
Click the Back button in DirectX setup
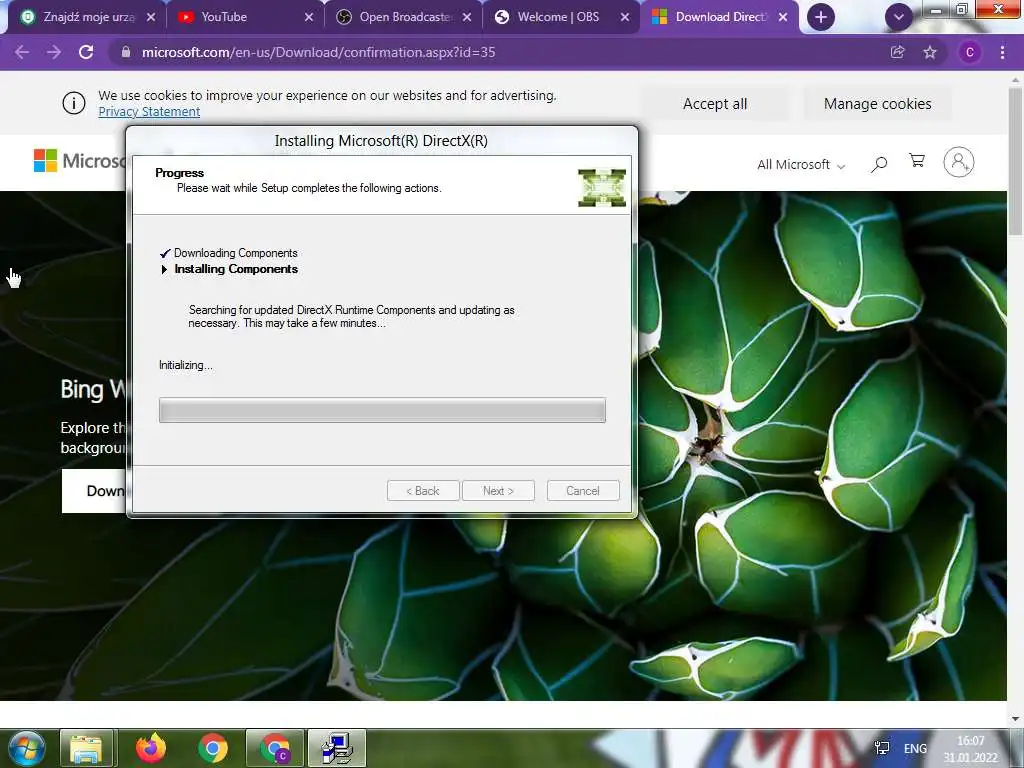423,491
